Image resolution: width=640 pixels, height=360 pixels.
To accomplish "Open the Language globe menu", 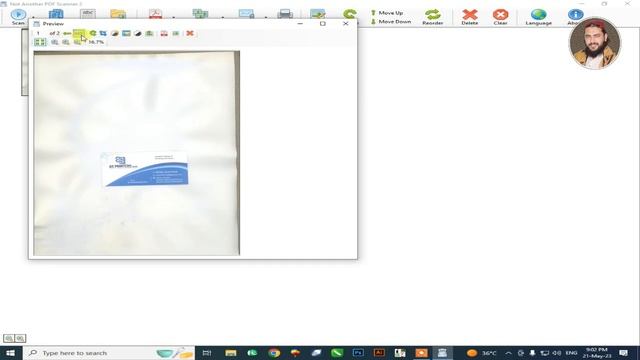I will point(538,17).
